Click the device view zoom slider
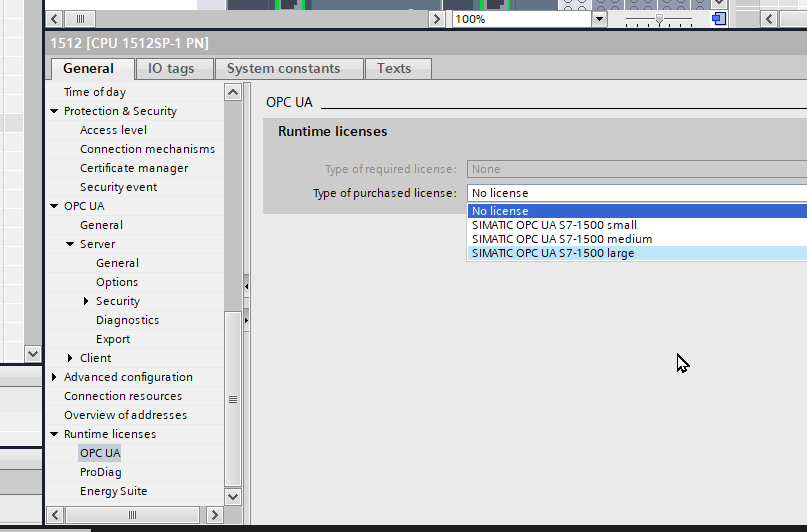The image size is (807, 532). tap(659, 20)
